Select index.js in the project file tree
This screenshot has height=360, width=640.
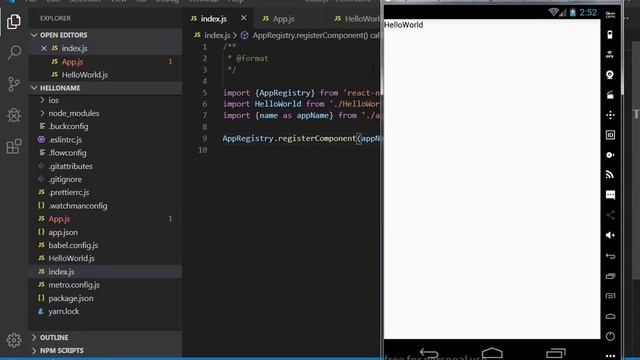point(106,271)
